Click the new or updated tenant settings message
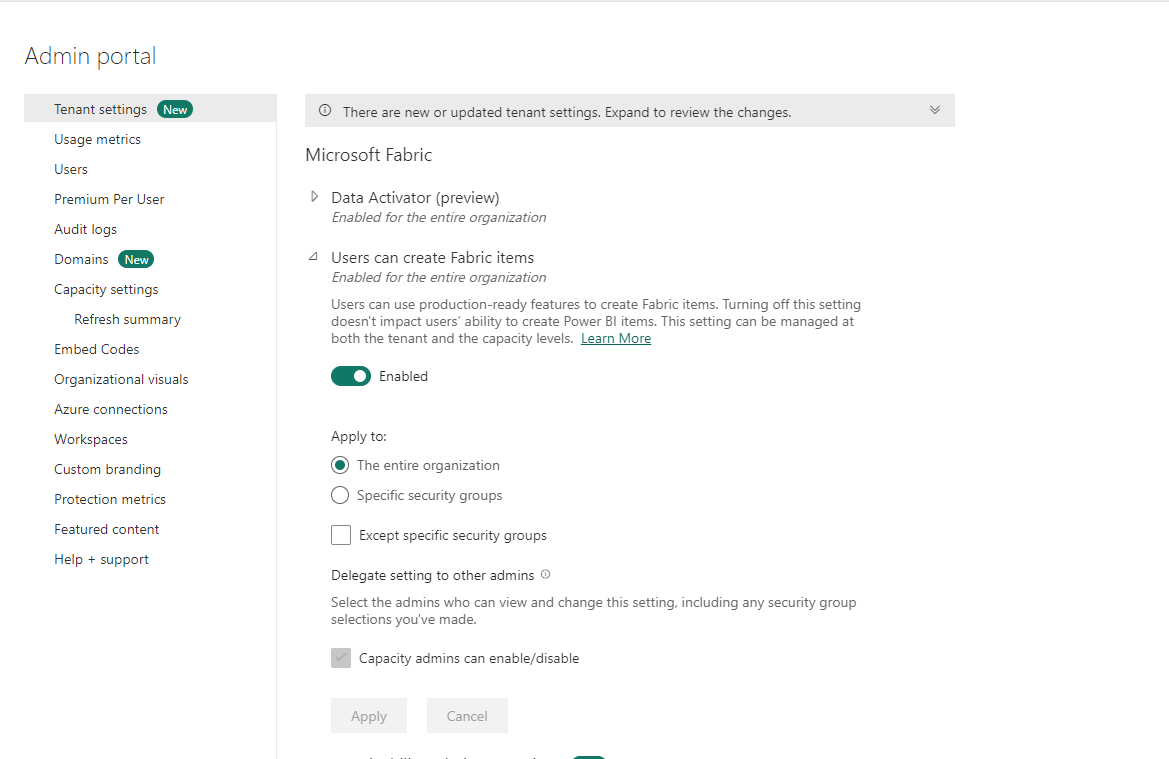The height and width of the screenshot is (759, 1169). point(567,112)
